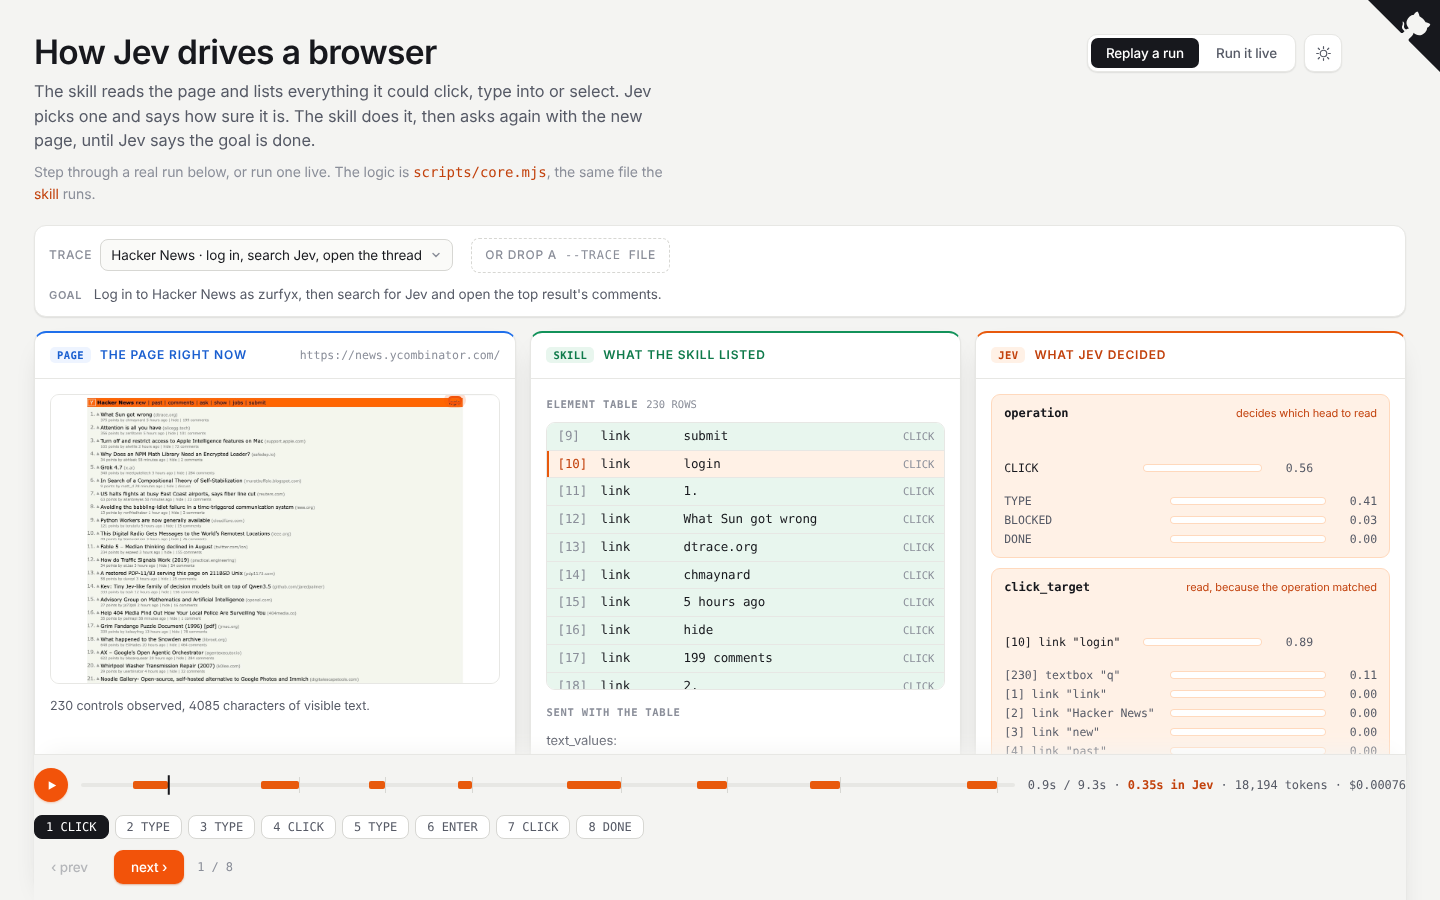Image resolution: width=1440 pixels, height=900 pixels.
Task: Click the PAGE badge label
Action: (70, 355)
